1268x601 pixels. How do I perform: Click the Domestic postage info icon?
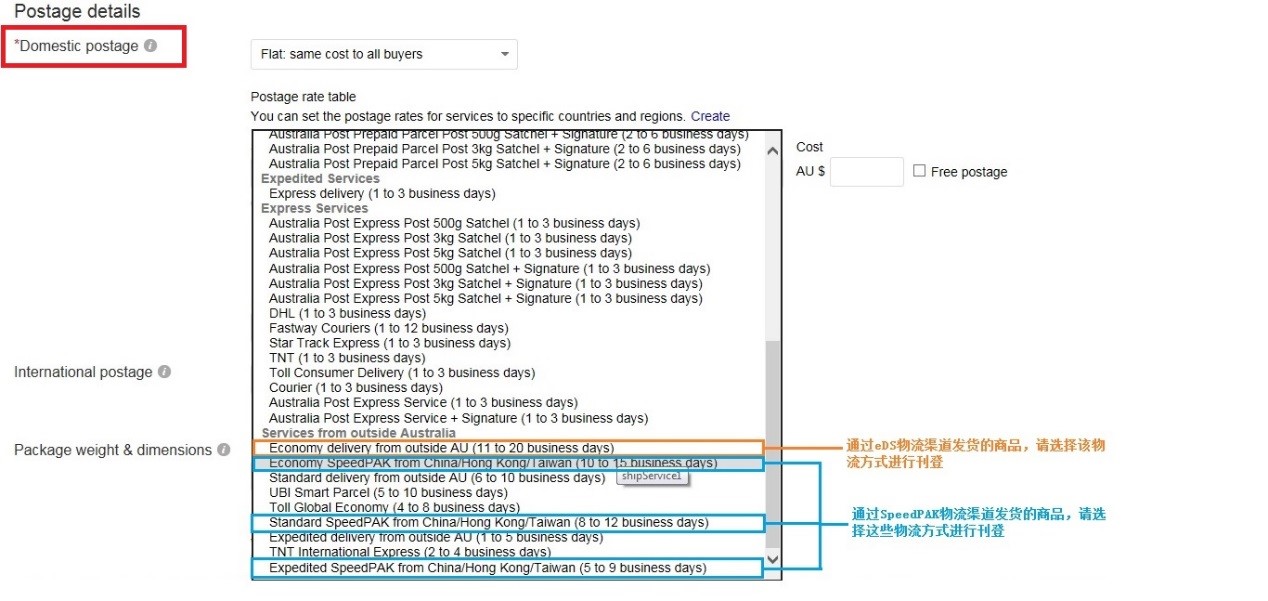point(150,46)
